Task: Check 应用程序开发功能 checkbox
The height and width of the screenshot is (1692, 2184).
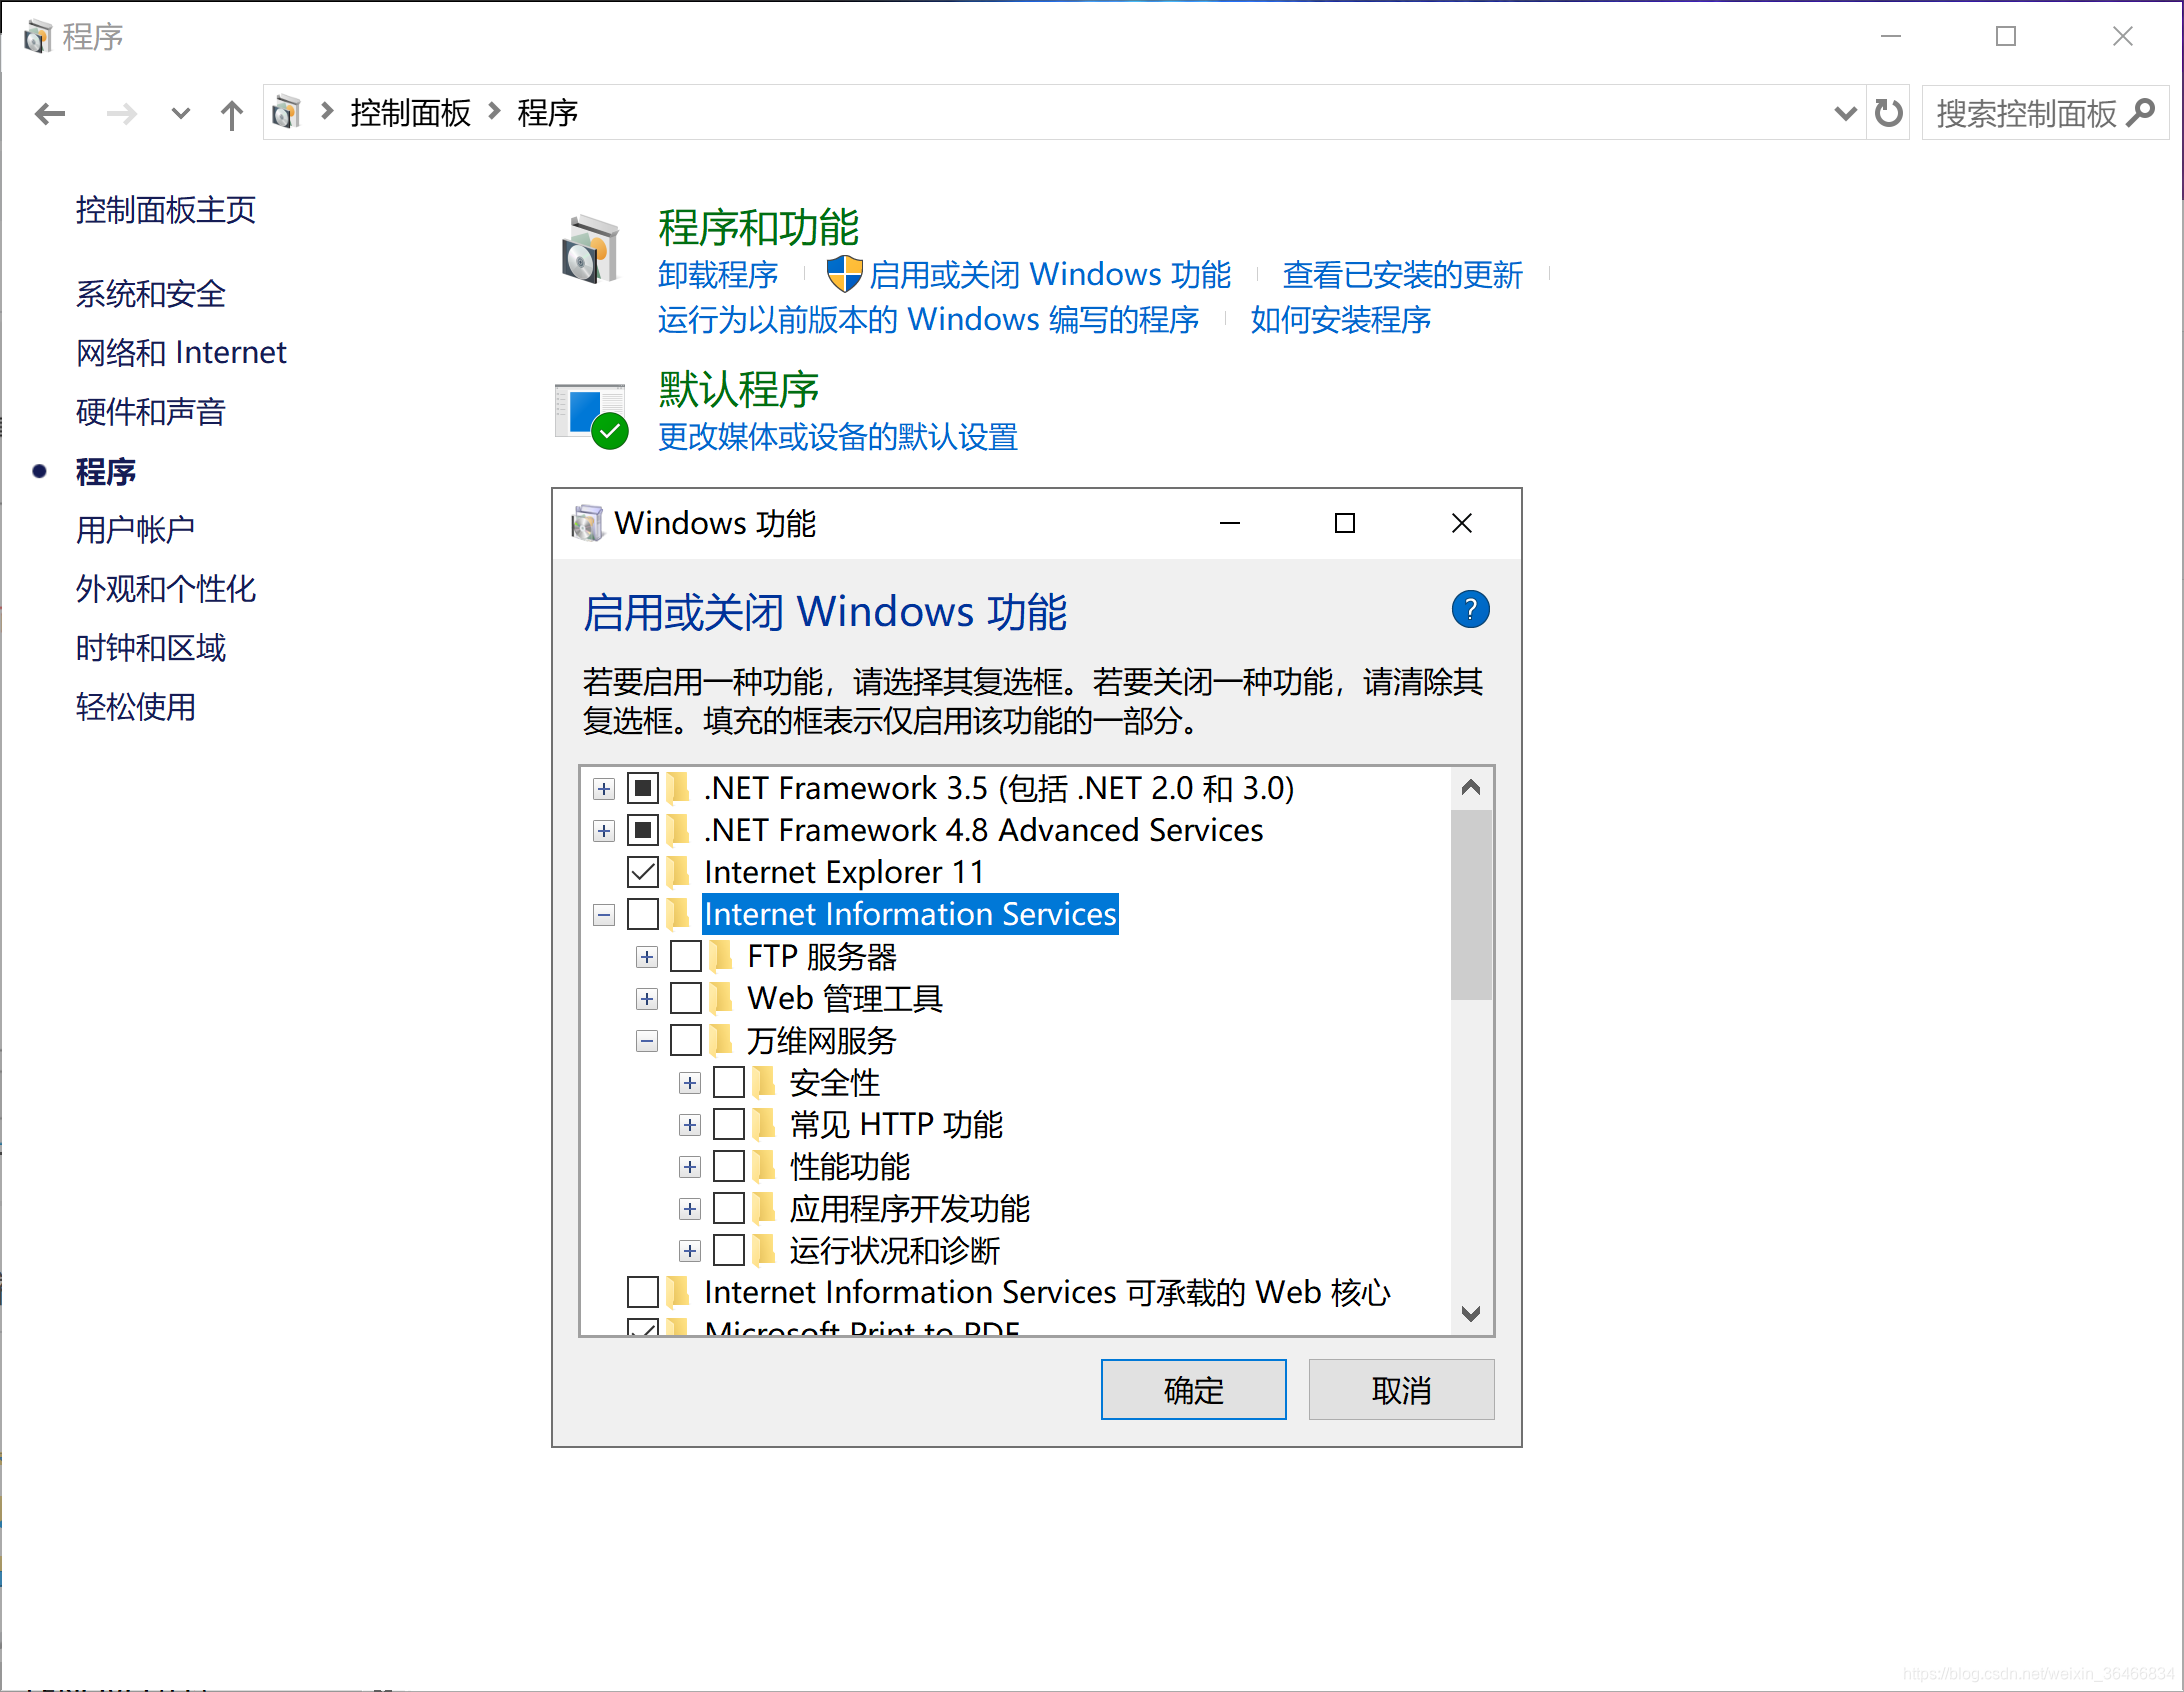Action: point(729,1209)
